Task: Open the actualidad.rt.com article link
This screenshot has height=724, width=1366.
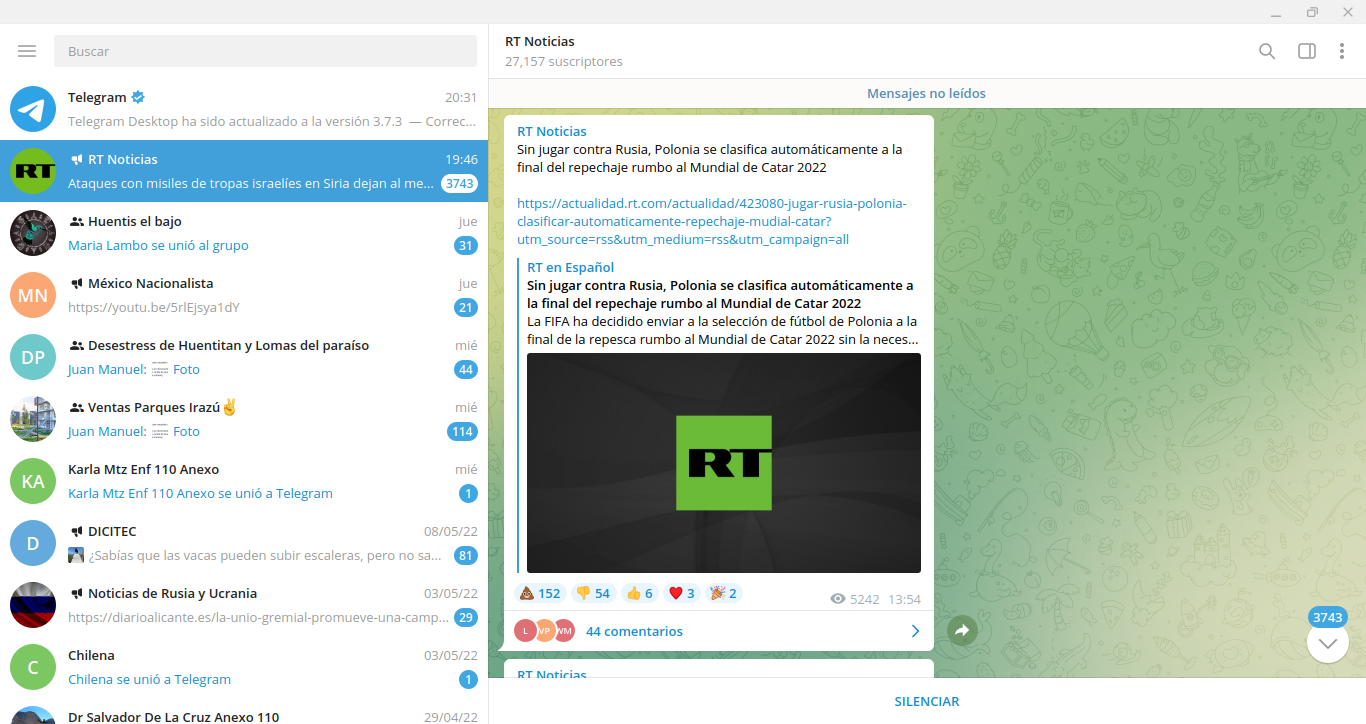Action: click(x=712, y=222)
